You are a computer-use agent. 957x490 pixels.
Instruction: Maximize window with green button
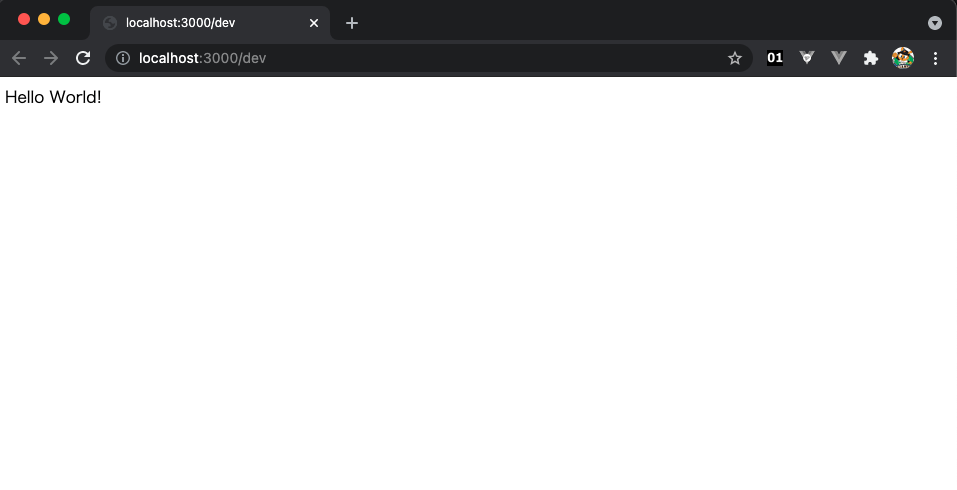click(x=64, y=19)
